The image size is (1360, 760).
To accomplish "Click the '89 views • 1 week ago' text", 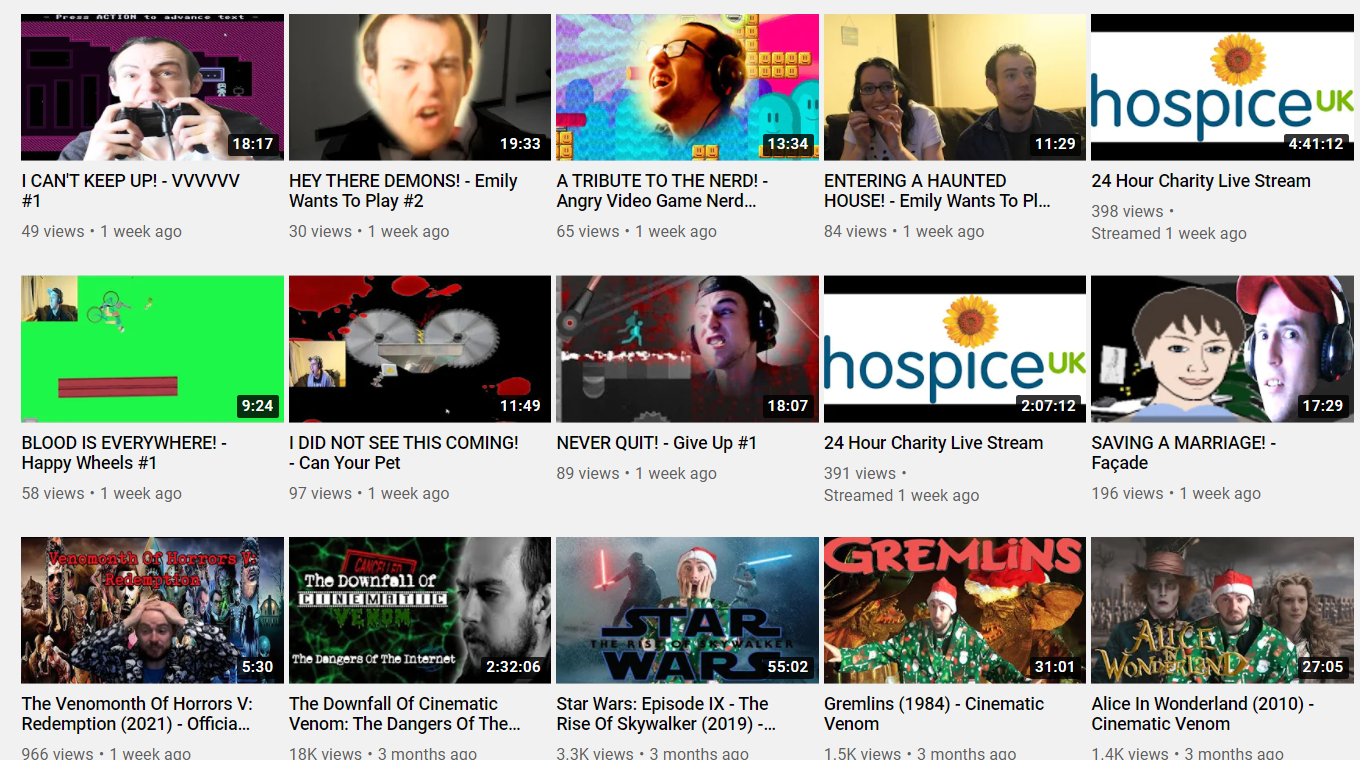I will click(x=637, y=473).
